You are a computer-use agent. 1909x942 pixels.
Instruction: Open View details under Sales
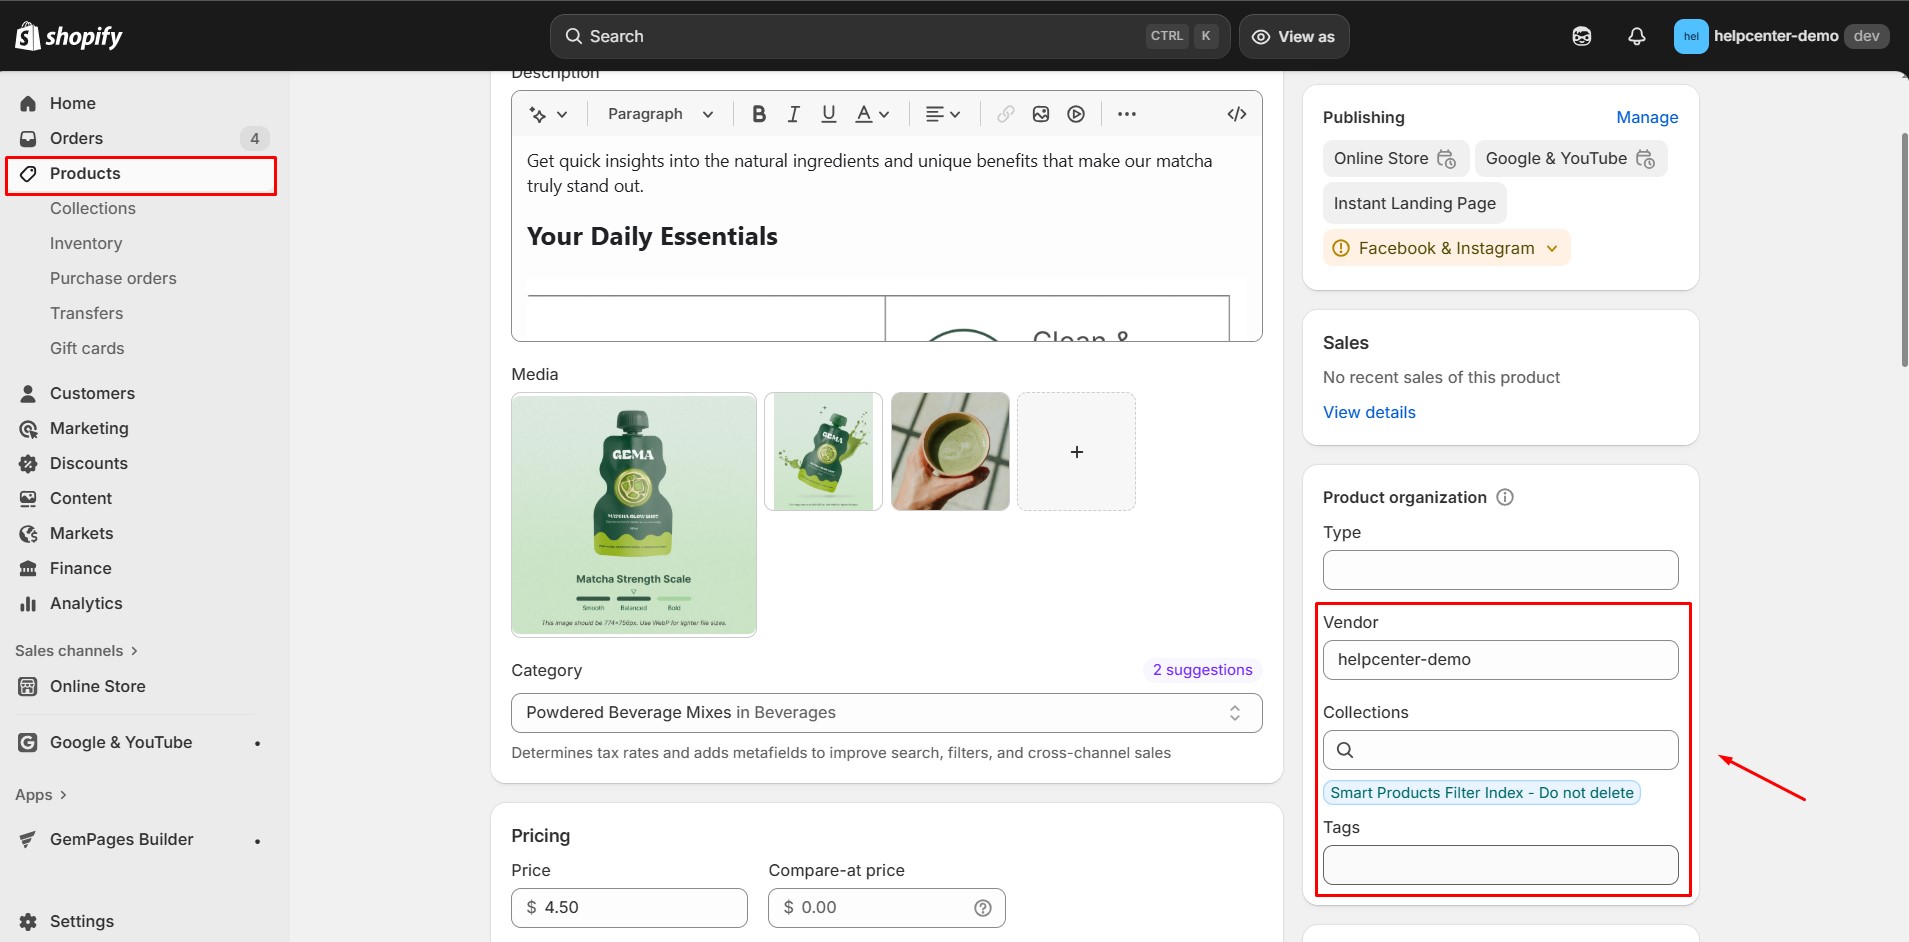tap(1368, 412)
